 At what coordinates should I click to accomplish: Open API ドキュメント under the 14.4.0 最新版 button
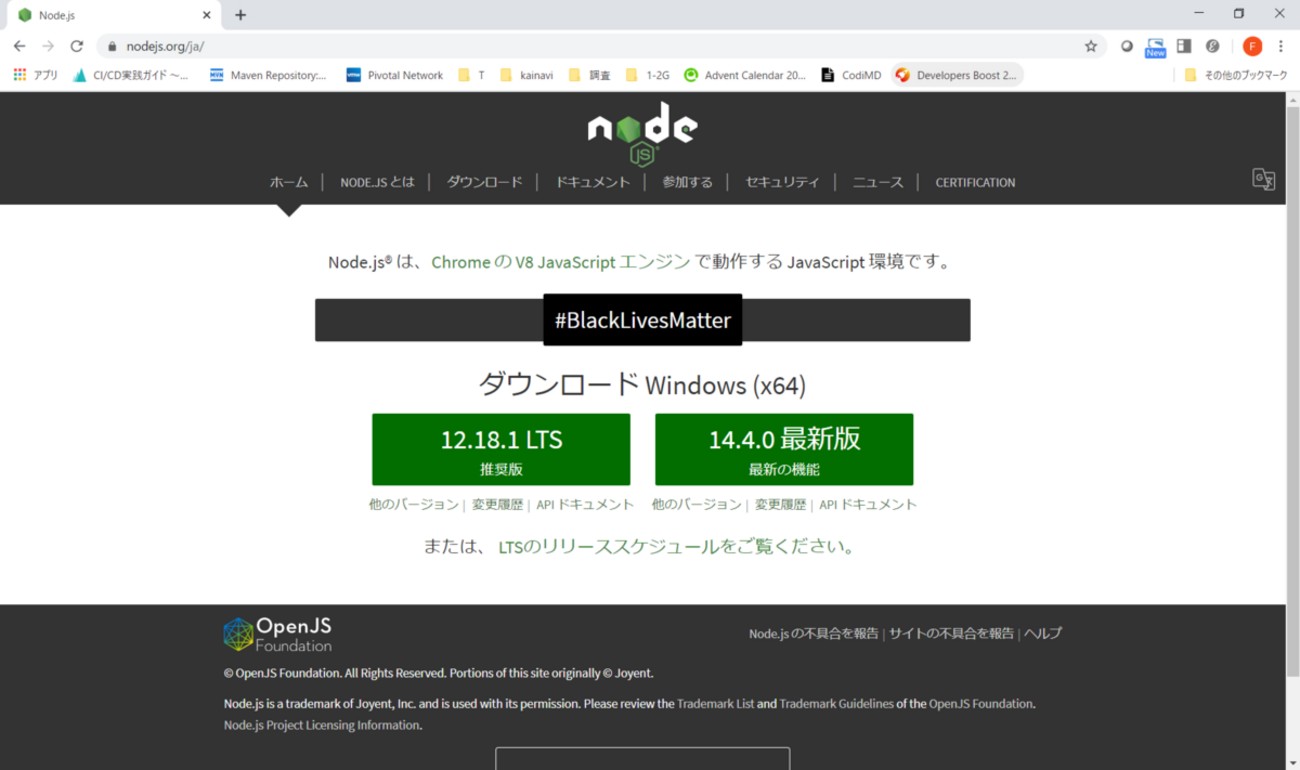pos(868,505)
